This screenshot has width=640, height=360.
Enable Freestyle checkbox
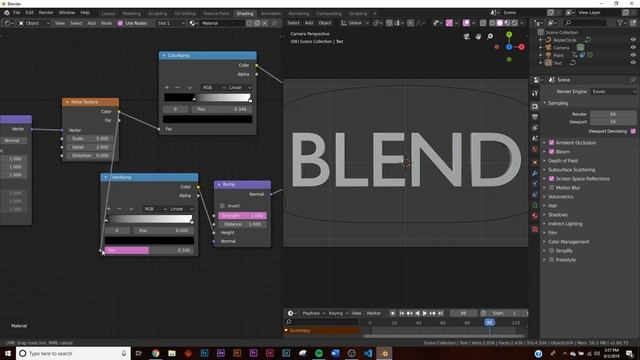(x=551, y=260)
